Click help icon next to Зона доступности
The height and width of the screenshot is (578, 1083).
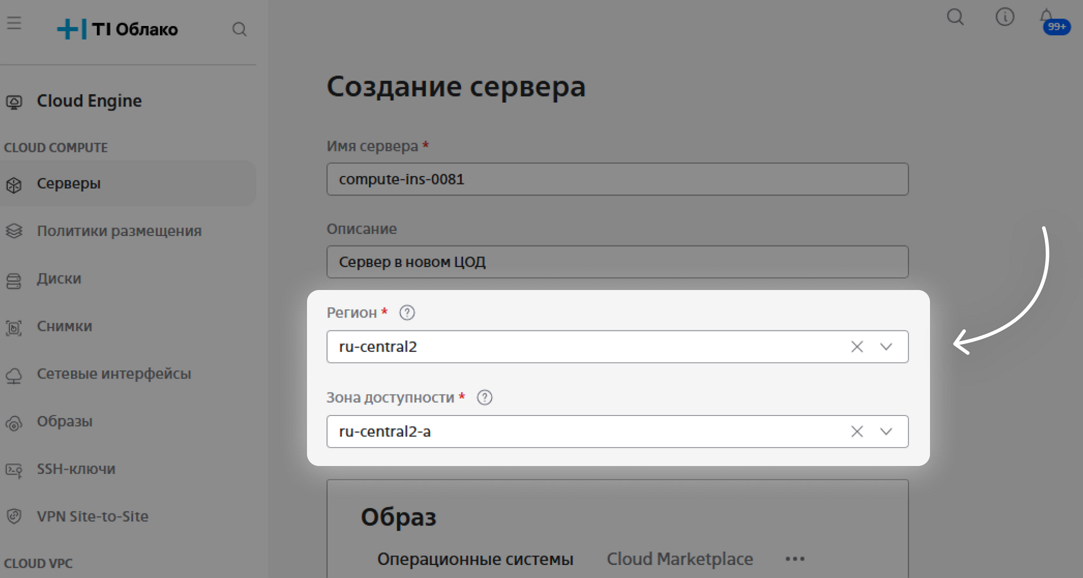(485, 398)
